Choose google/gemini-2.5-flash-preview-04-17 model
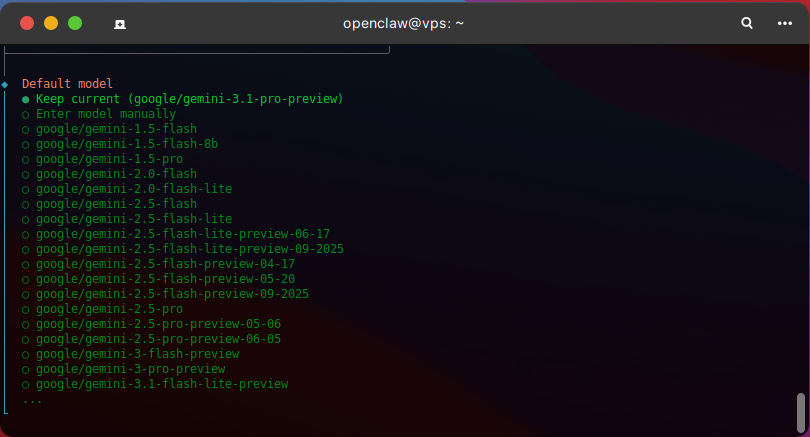 (x=165, y=264)
